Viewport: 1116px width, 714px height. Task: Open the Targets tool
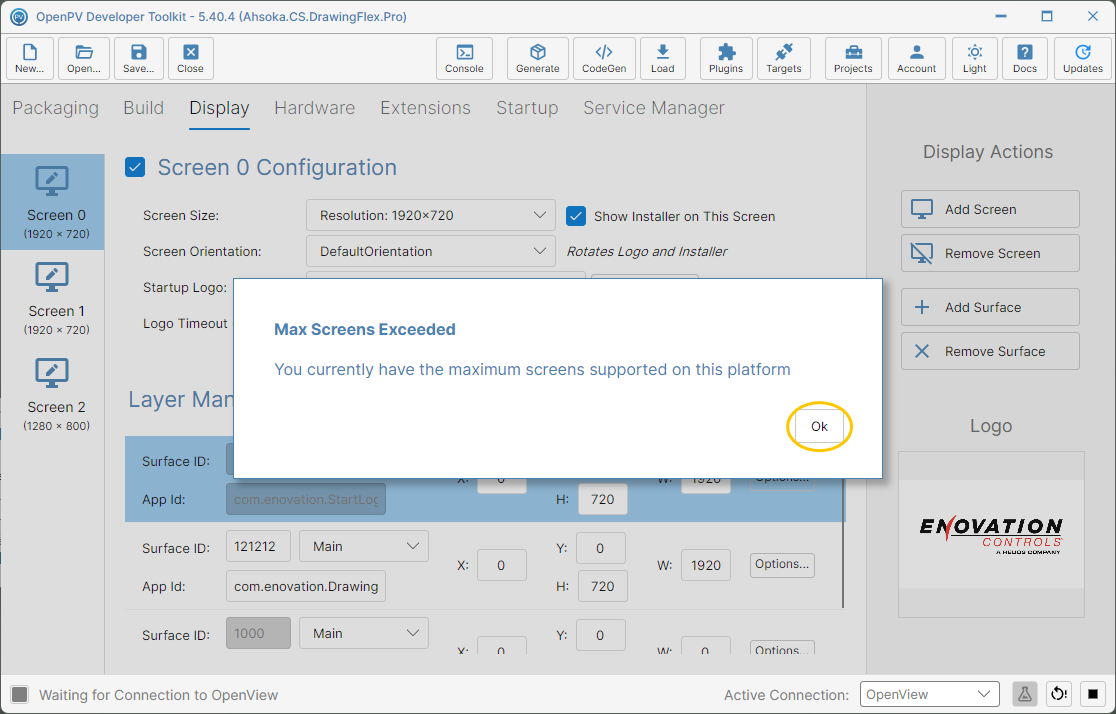click(x=784, y=58)
